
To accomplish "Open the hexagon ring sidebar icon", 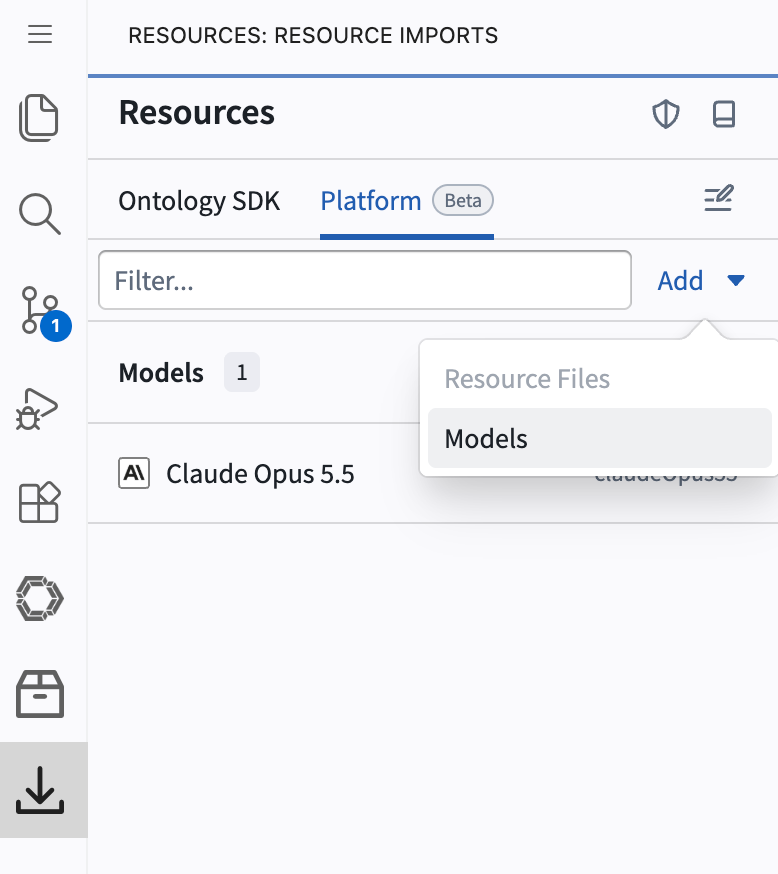I will tap(40, 599).
